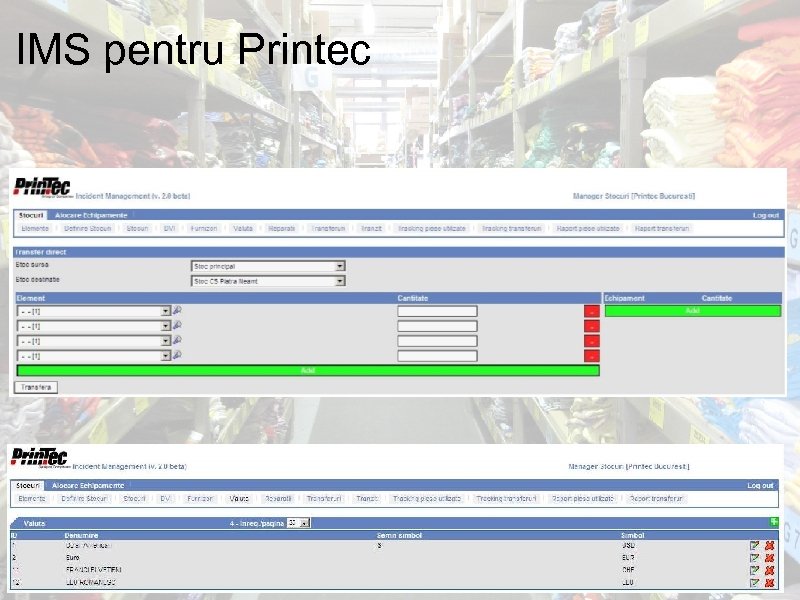Open Tracking piese utilizate in upper screenshot
This screenshot has height=600, width=800.
[432, 229]
